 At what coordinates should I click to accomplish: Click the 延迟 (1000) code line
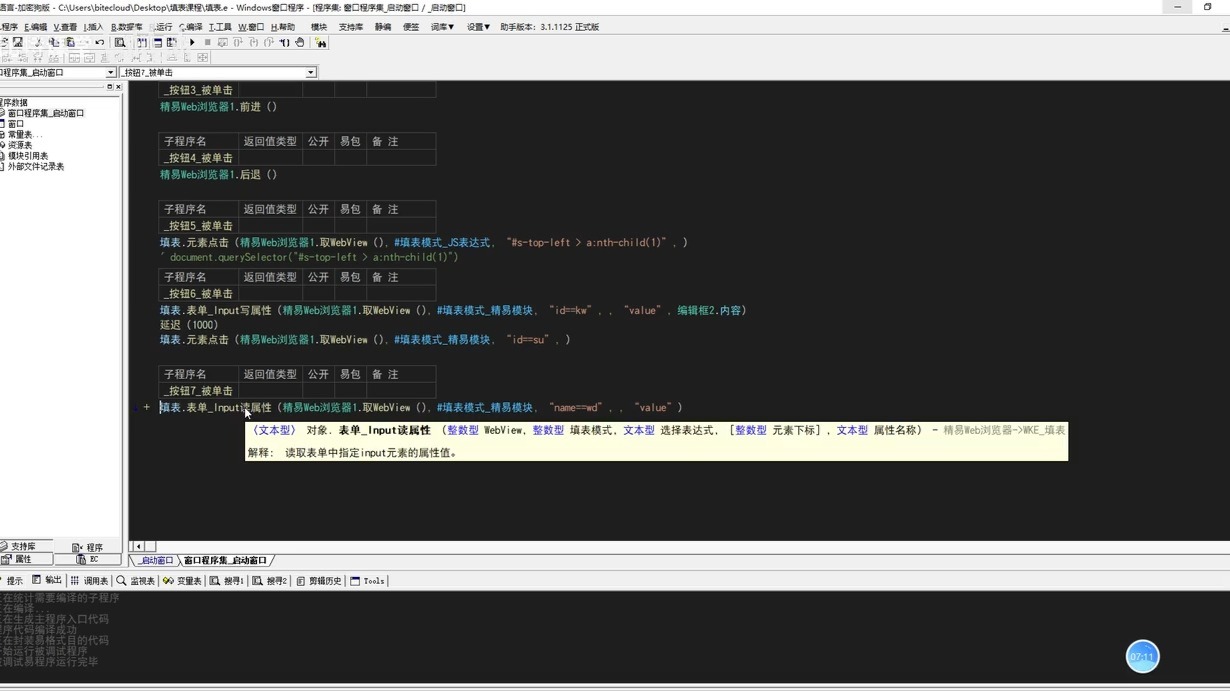[189, 325]
